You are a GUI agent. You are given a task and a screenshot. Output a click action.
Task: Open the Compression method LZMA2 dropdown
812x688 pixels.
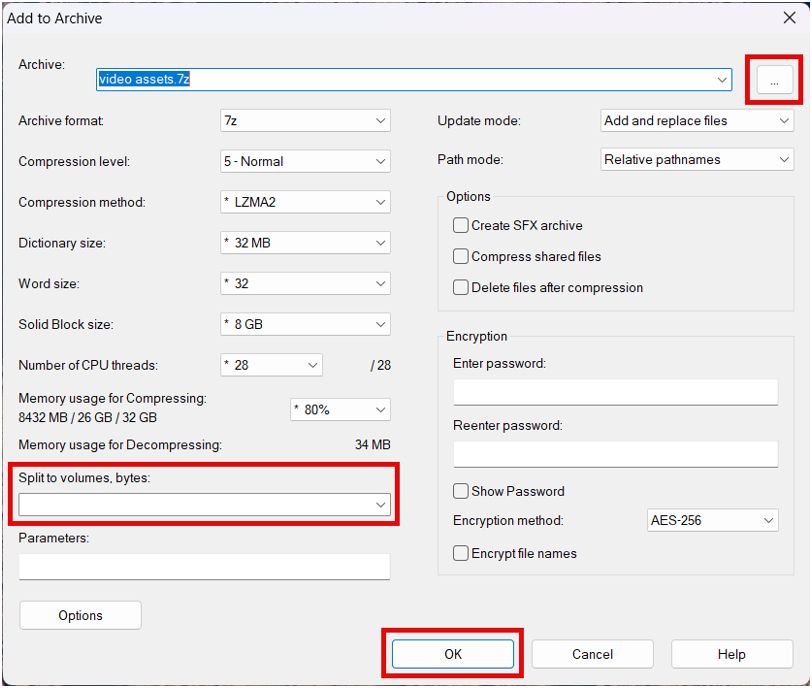[305, 203]
